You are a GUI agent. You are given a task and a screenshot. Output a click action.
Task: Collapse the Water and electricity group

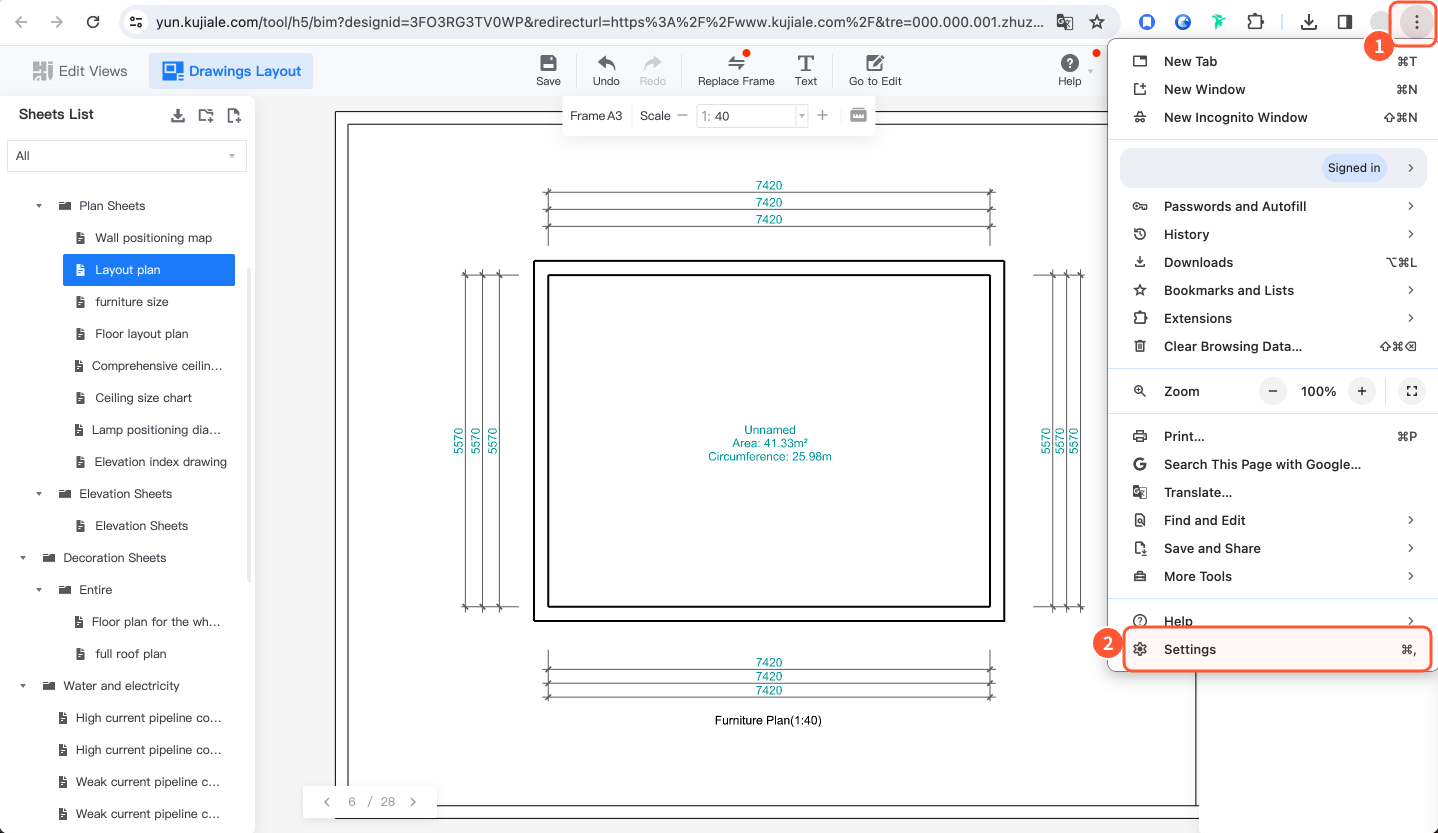click(x=23, y=686)
